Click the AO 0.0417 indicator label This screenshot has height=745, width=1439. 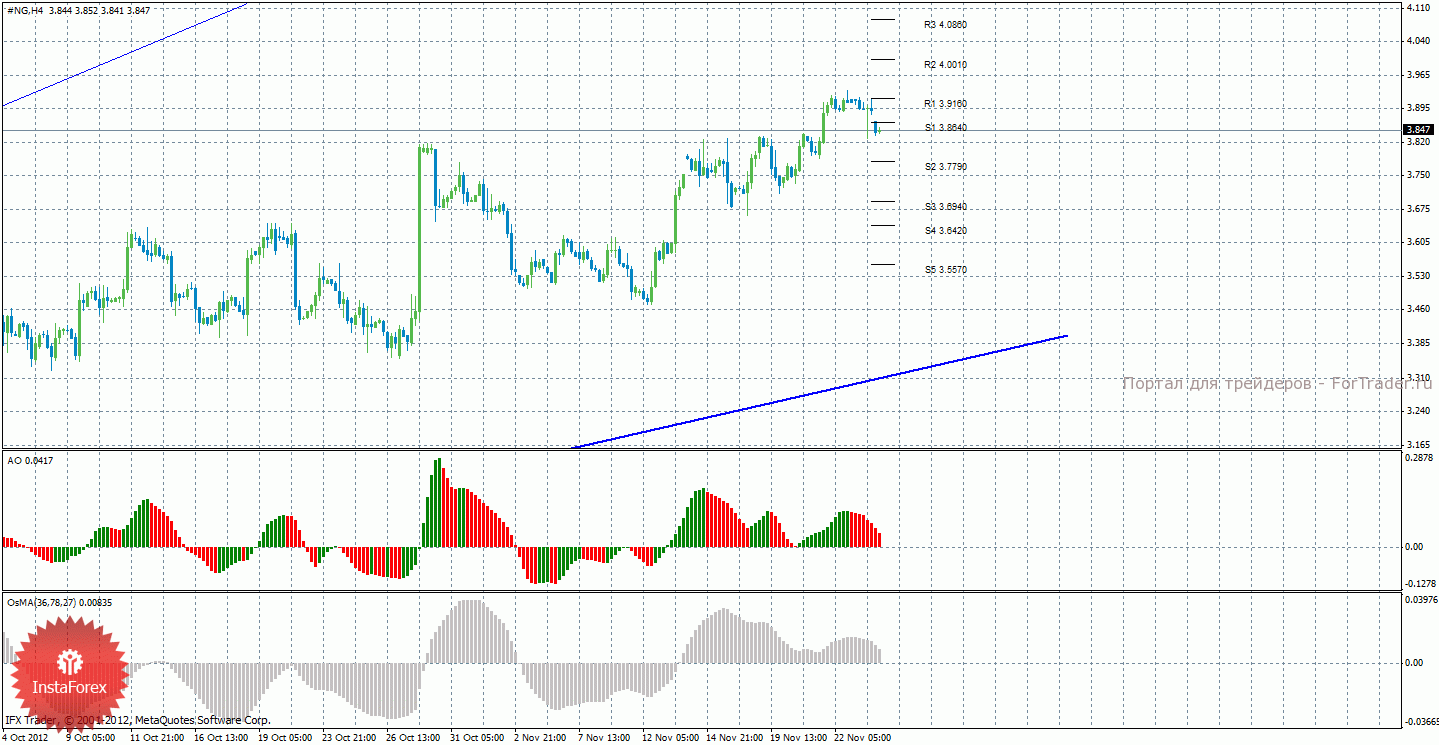31,460
